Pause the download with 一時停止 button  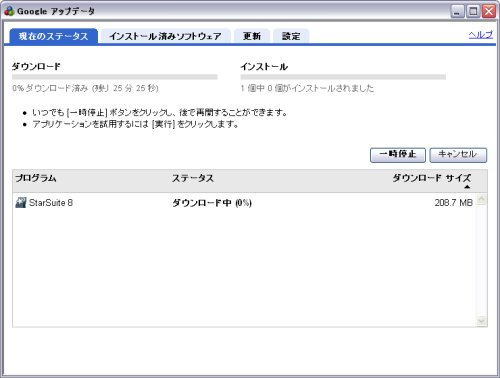[x=398, y=155]
